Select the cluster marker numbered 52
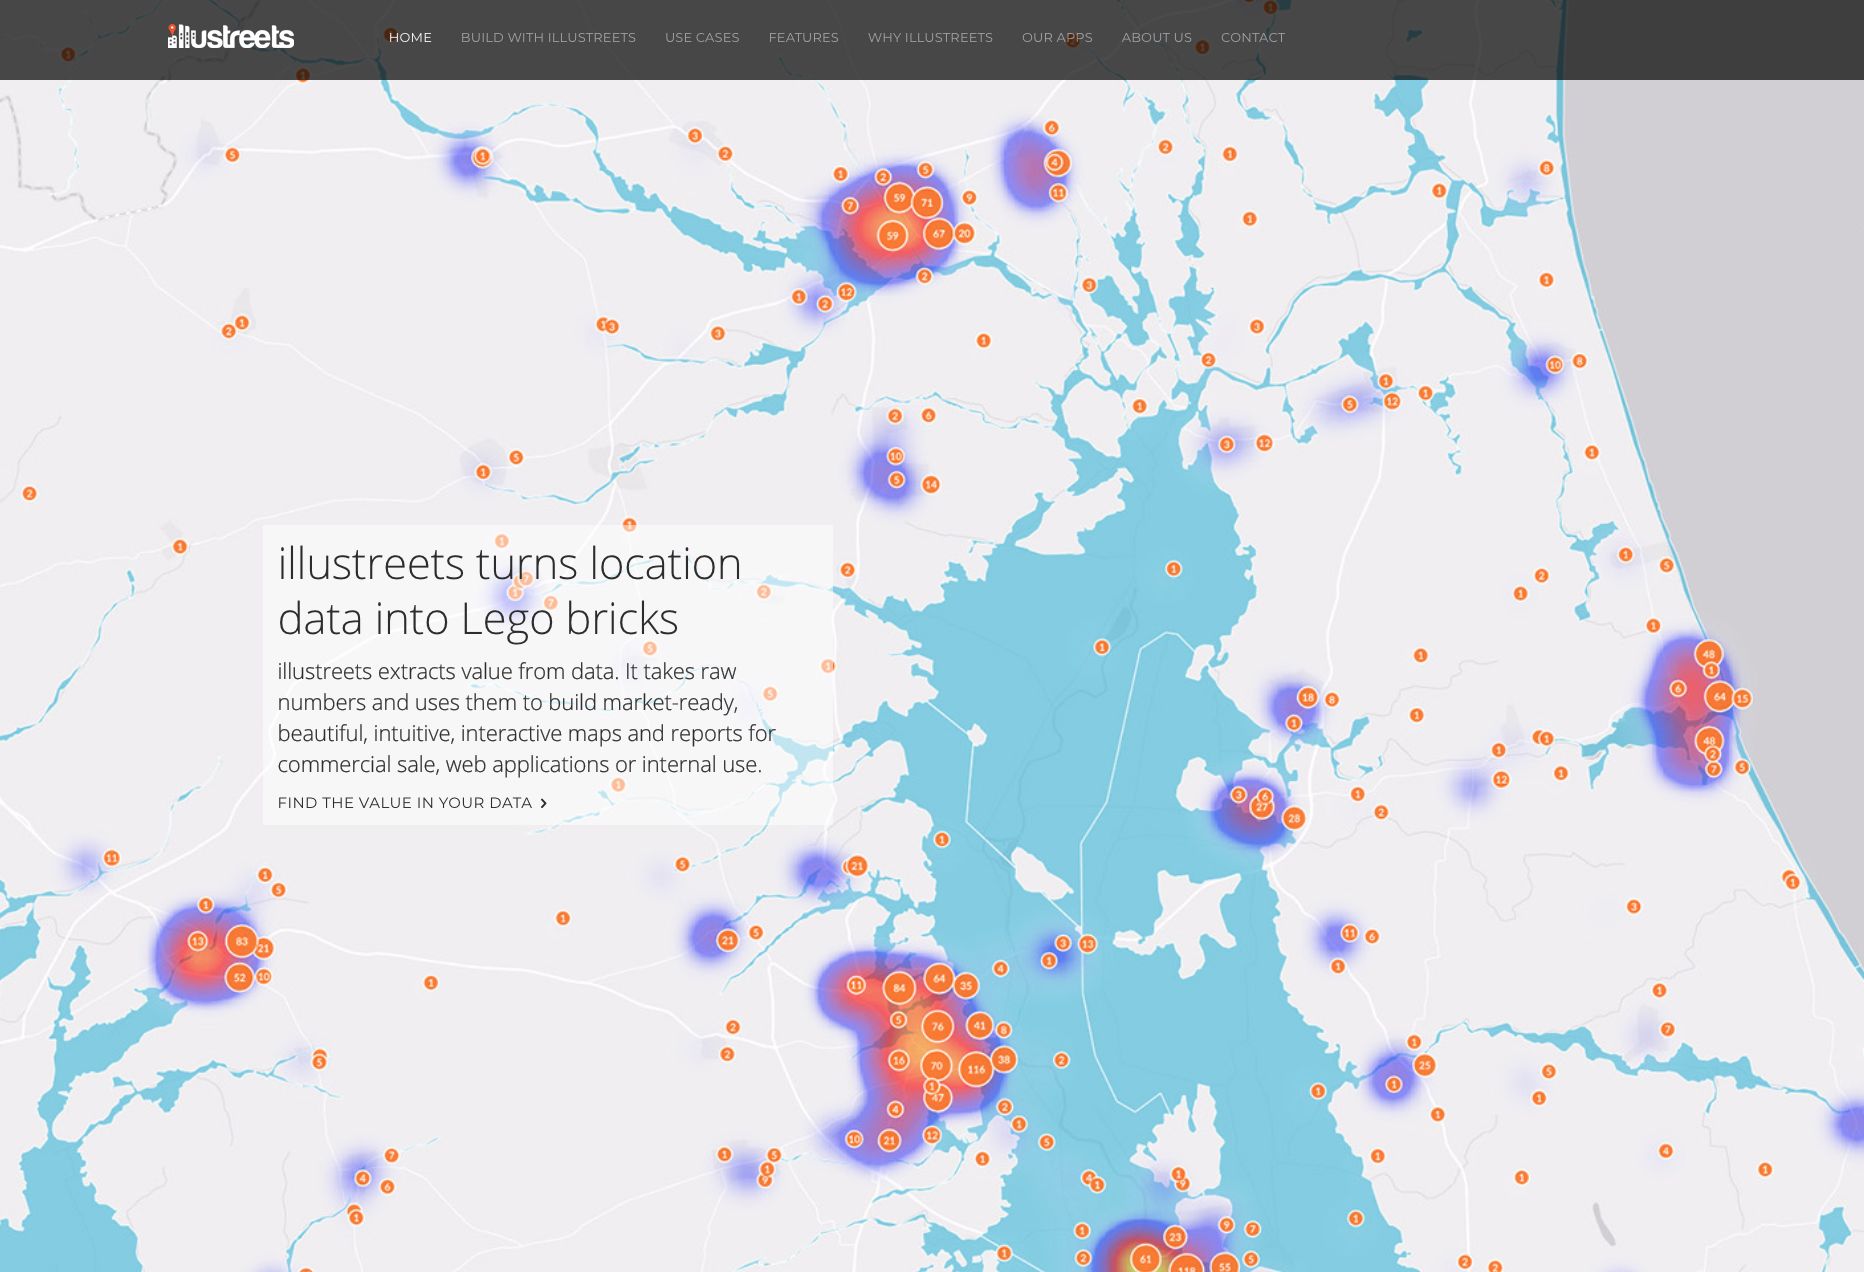Viewport: 1864px width, 1272px height. (x=239, y=977)
